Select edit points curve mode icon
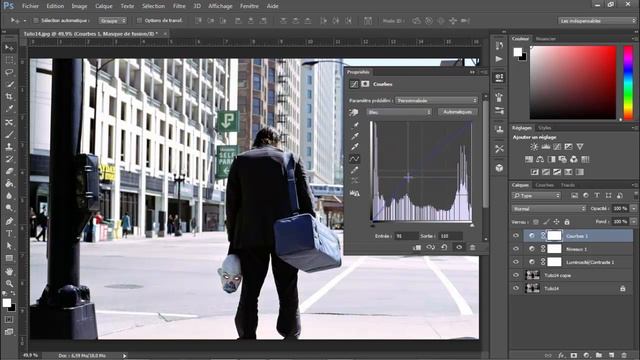This screenshot has height=360, width=640. [x=354, y=159]
